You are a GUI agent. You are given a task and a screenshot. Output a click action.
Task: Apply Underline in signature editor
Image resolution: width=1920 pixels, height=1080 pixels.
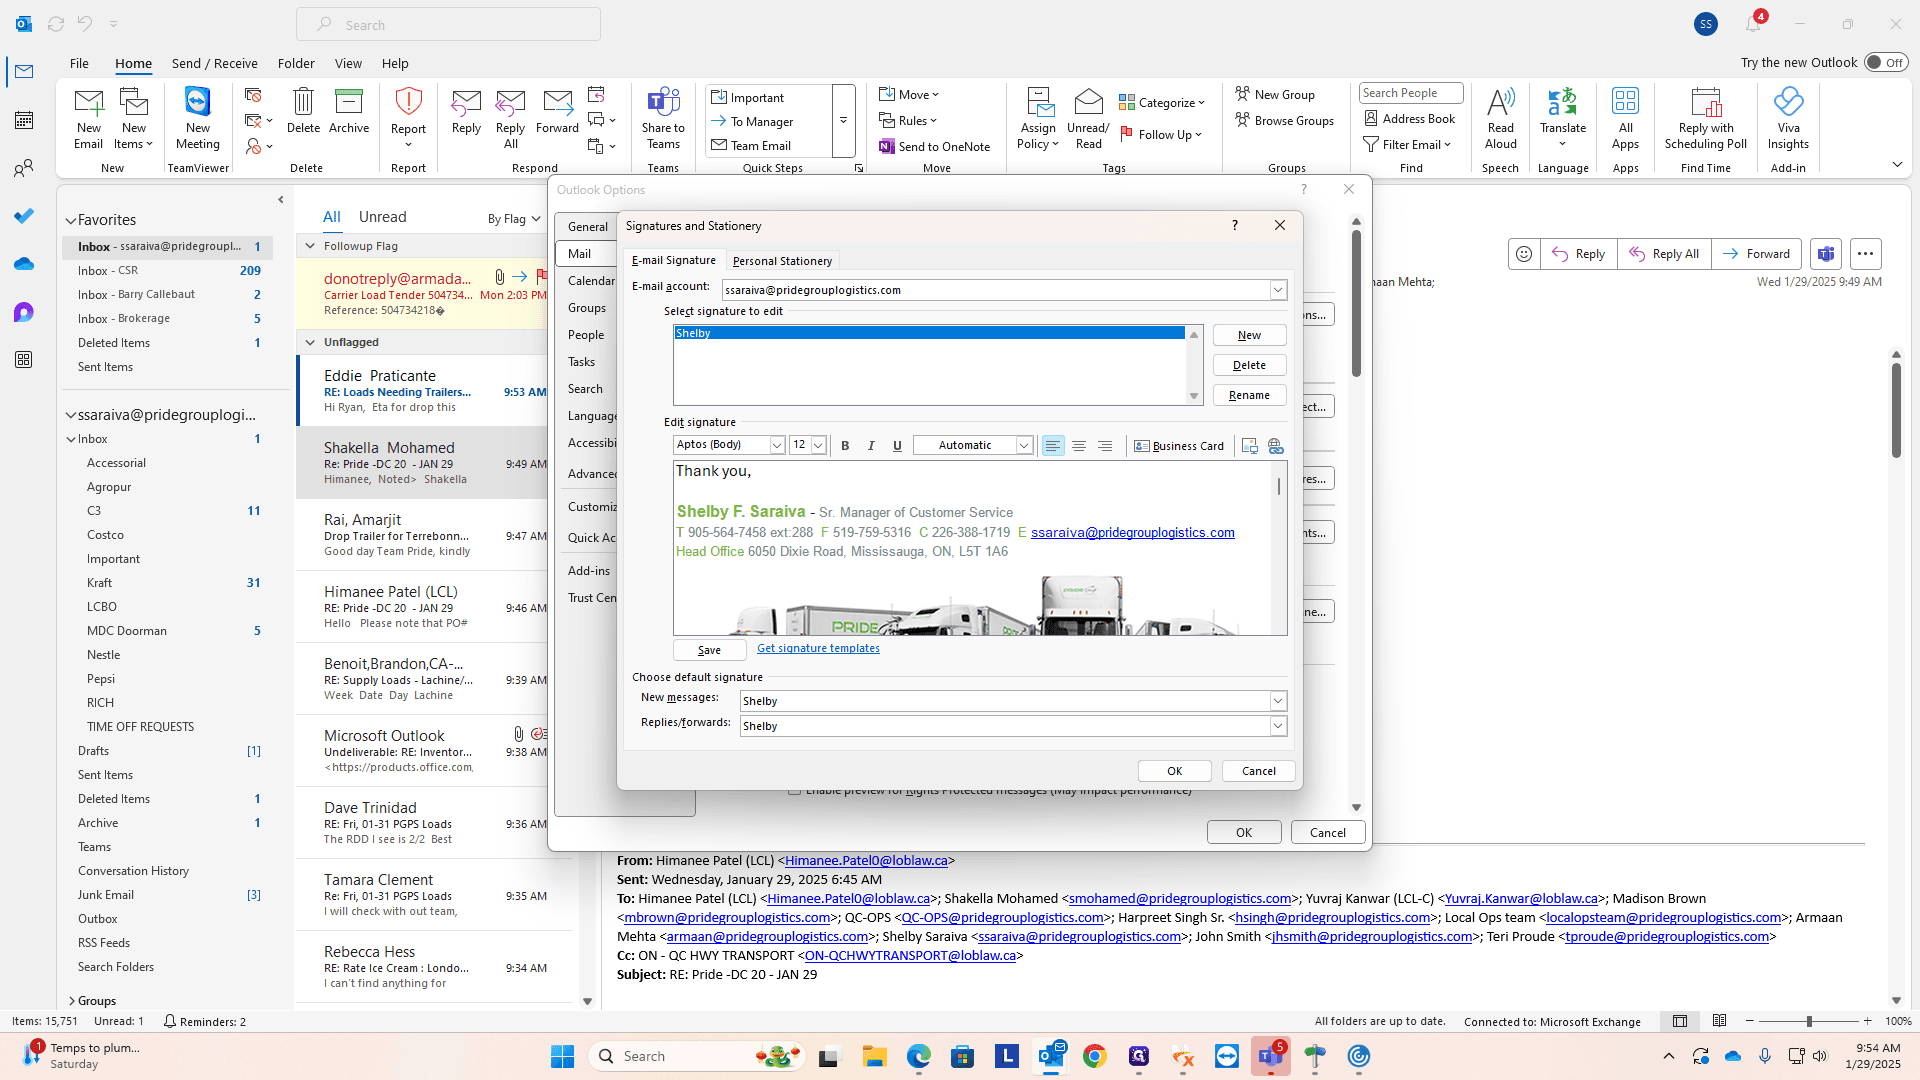pos(897,446)
